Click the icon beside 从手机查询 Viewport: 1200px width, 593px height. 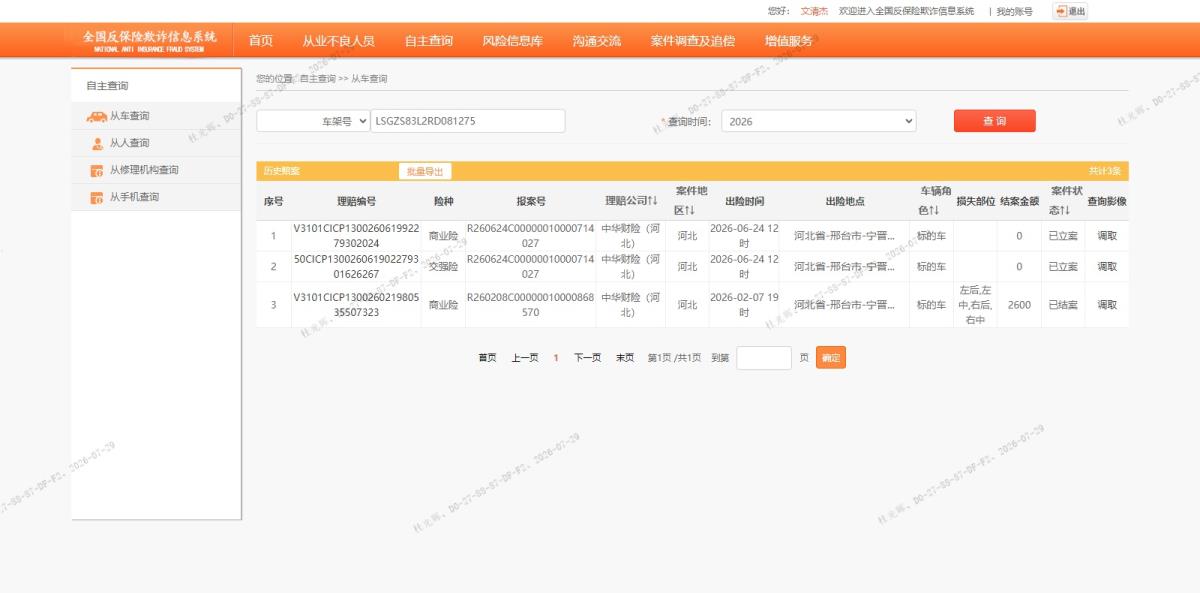[x=97, y=198]
